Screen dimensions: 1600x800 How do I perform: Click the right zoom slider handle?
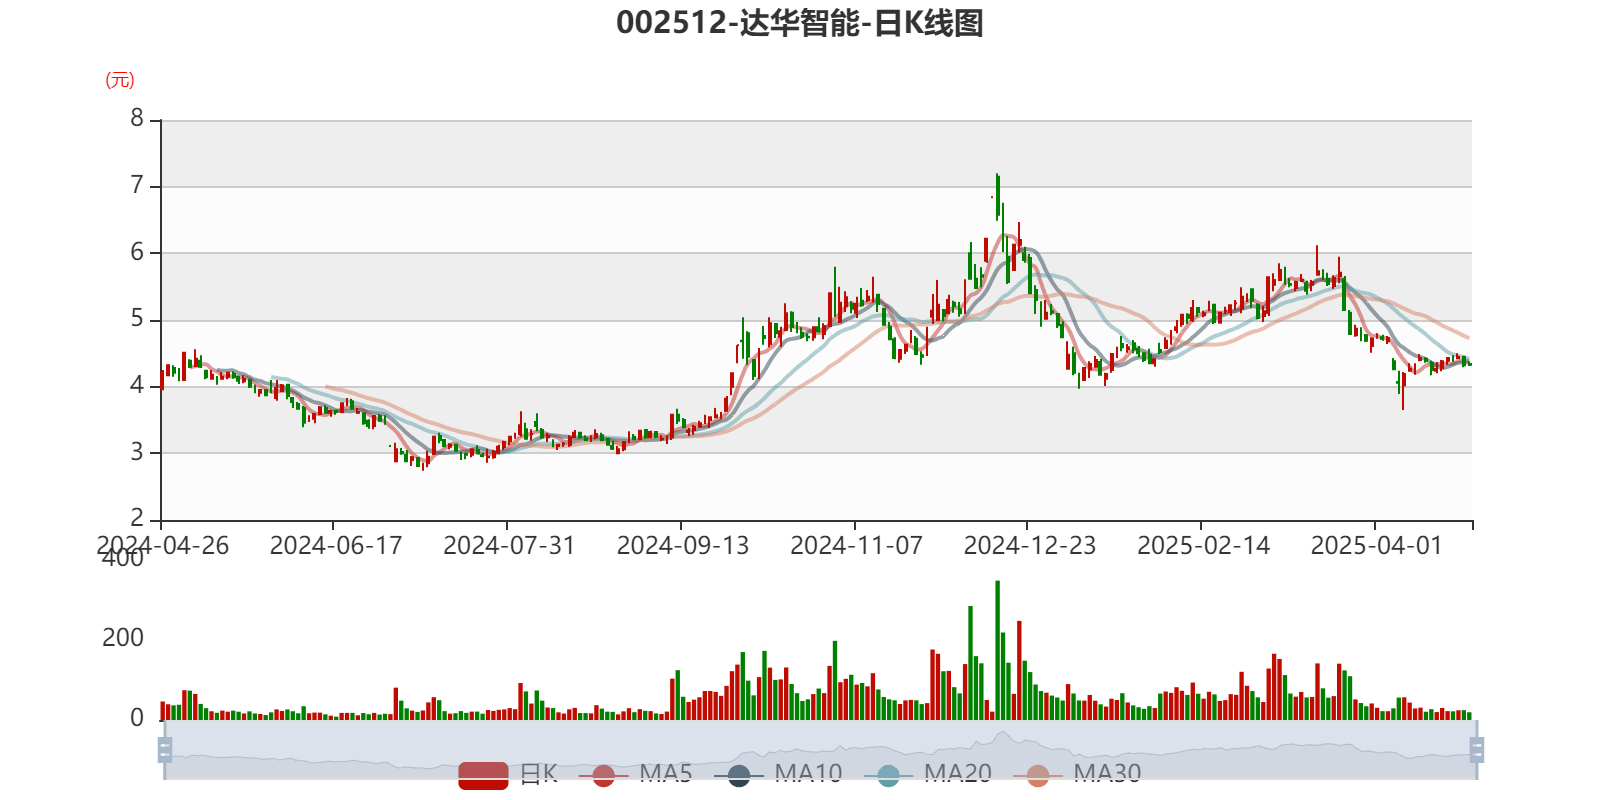point(1478,750)
